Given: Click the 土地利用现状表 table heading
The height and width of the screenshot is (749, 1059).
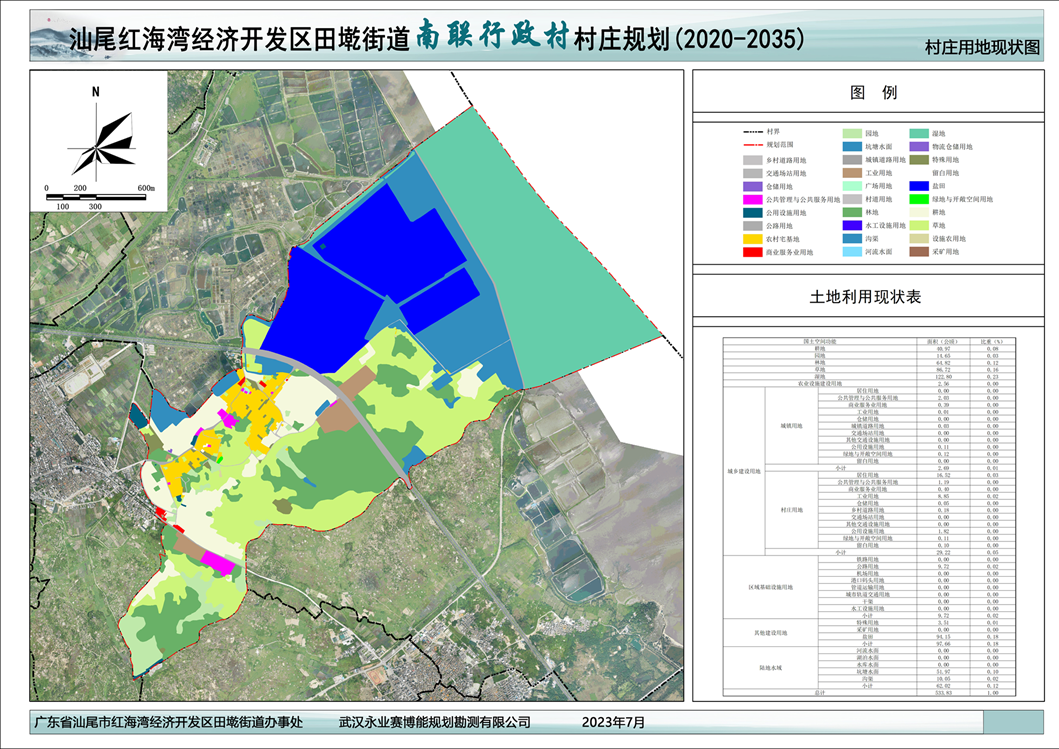Looking at the screenshot, I should click(865, 297).
